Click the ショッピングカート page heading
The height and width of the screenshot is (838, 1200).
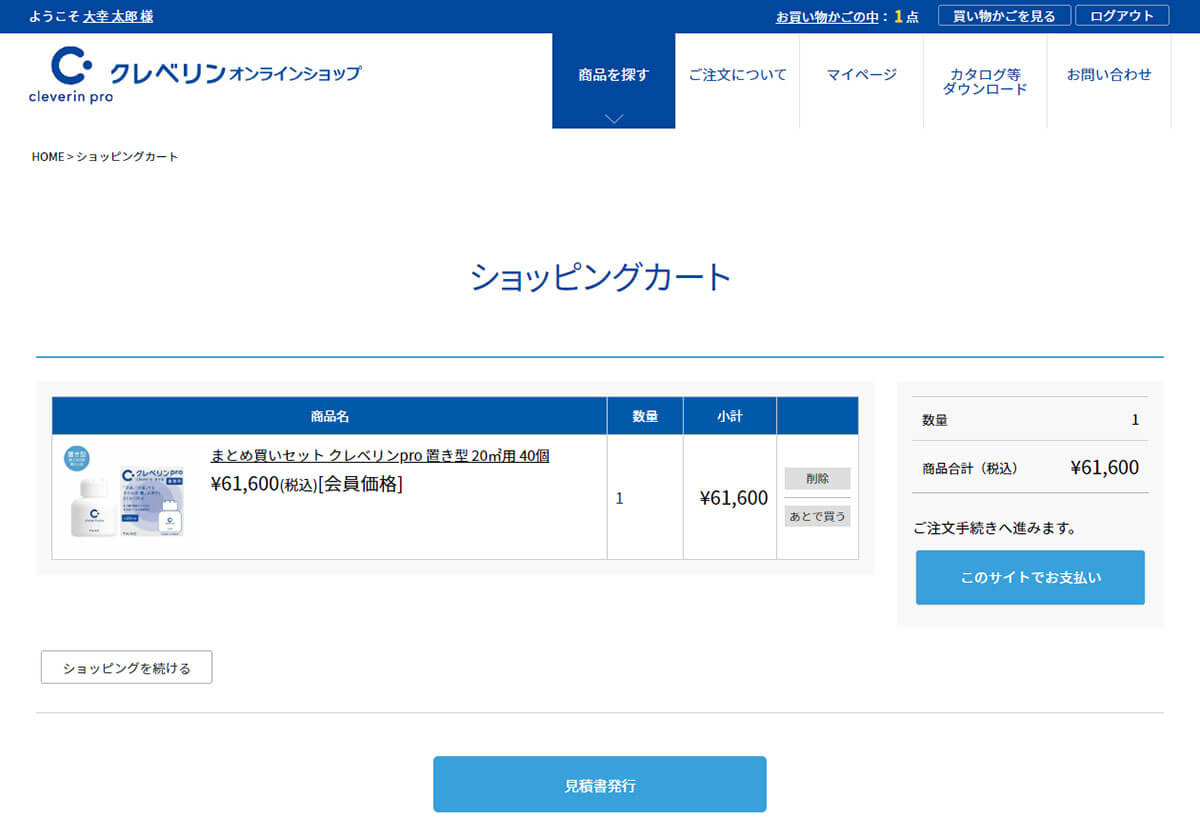600,277
